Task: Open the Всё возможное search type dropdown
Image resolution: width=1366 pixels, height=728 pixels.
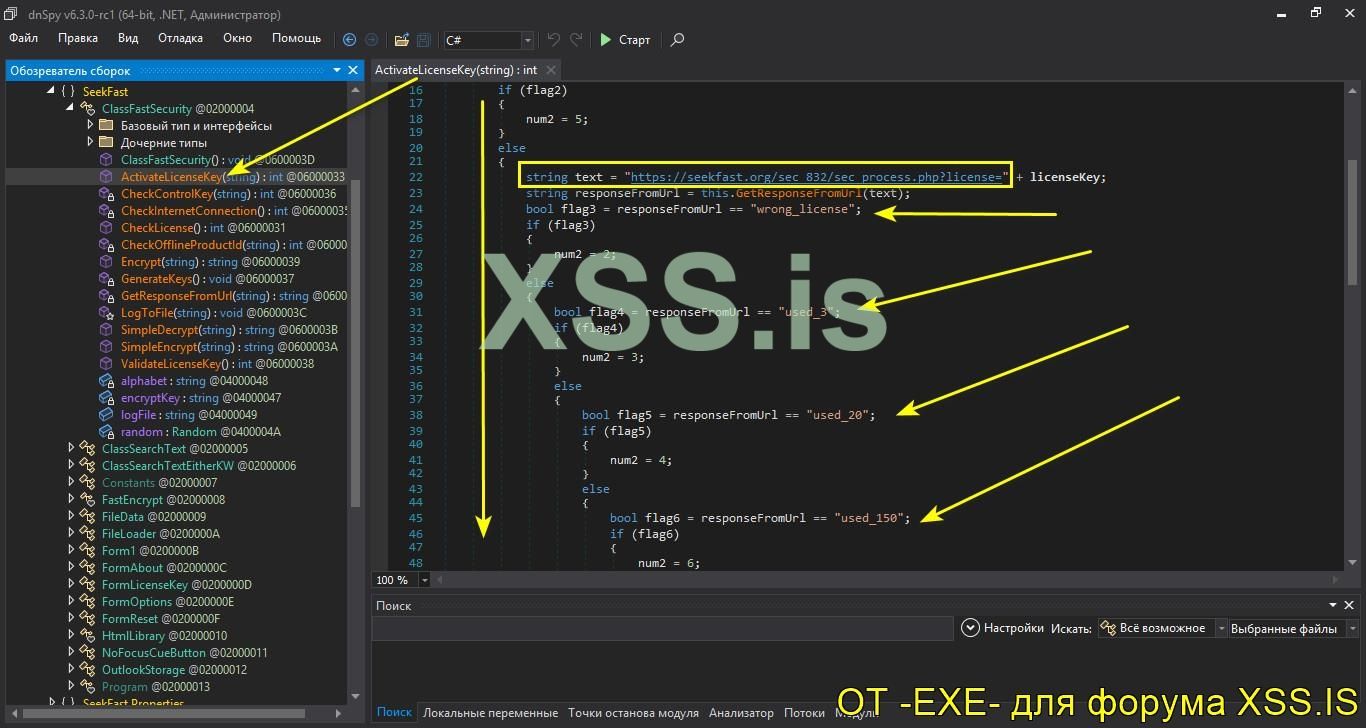Action: point(1162,628)
